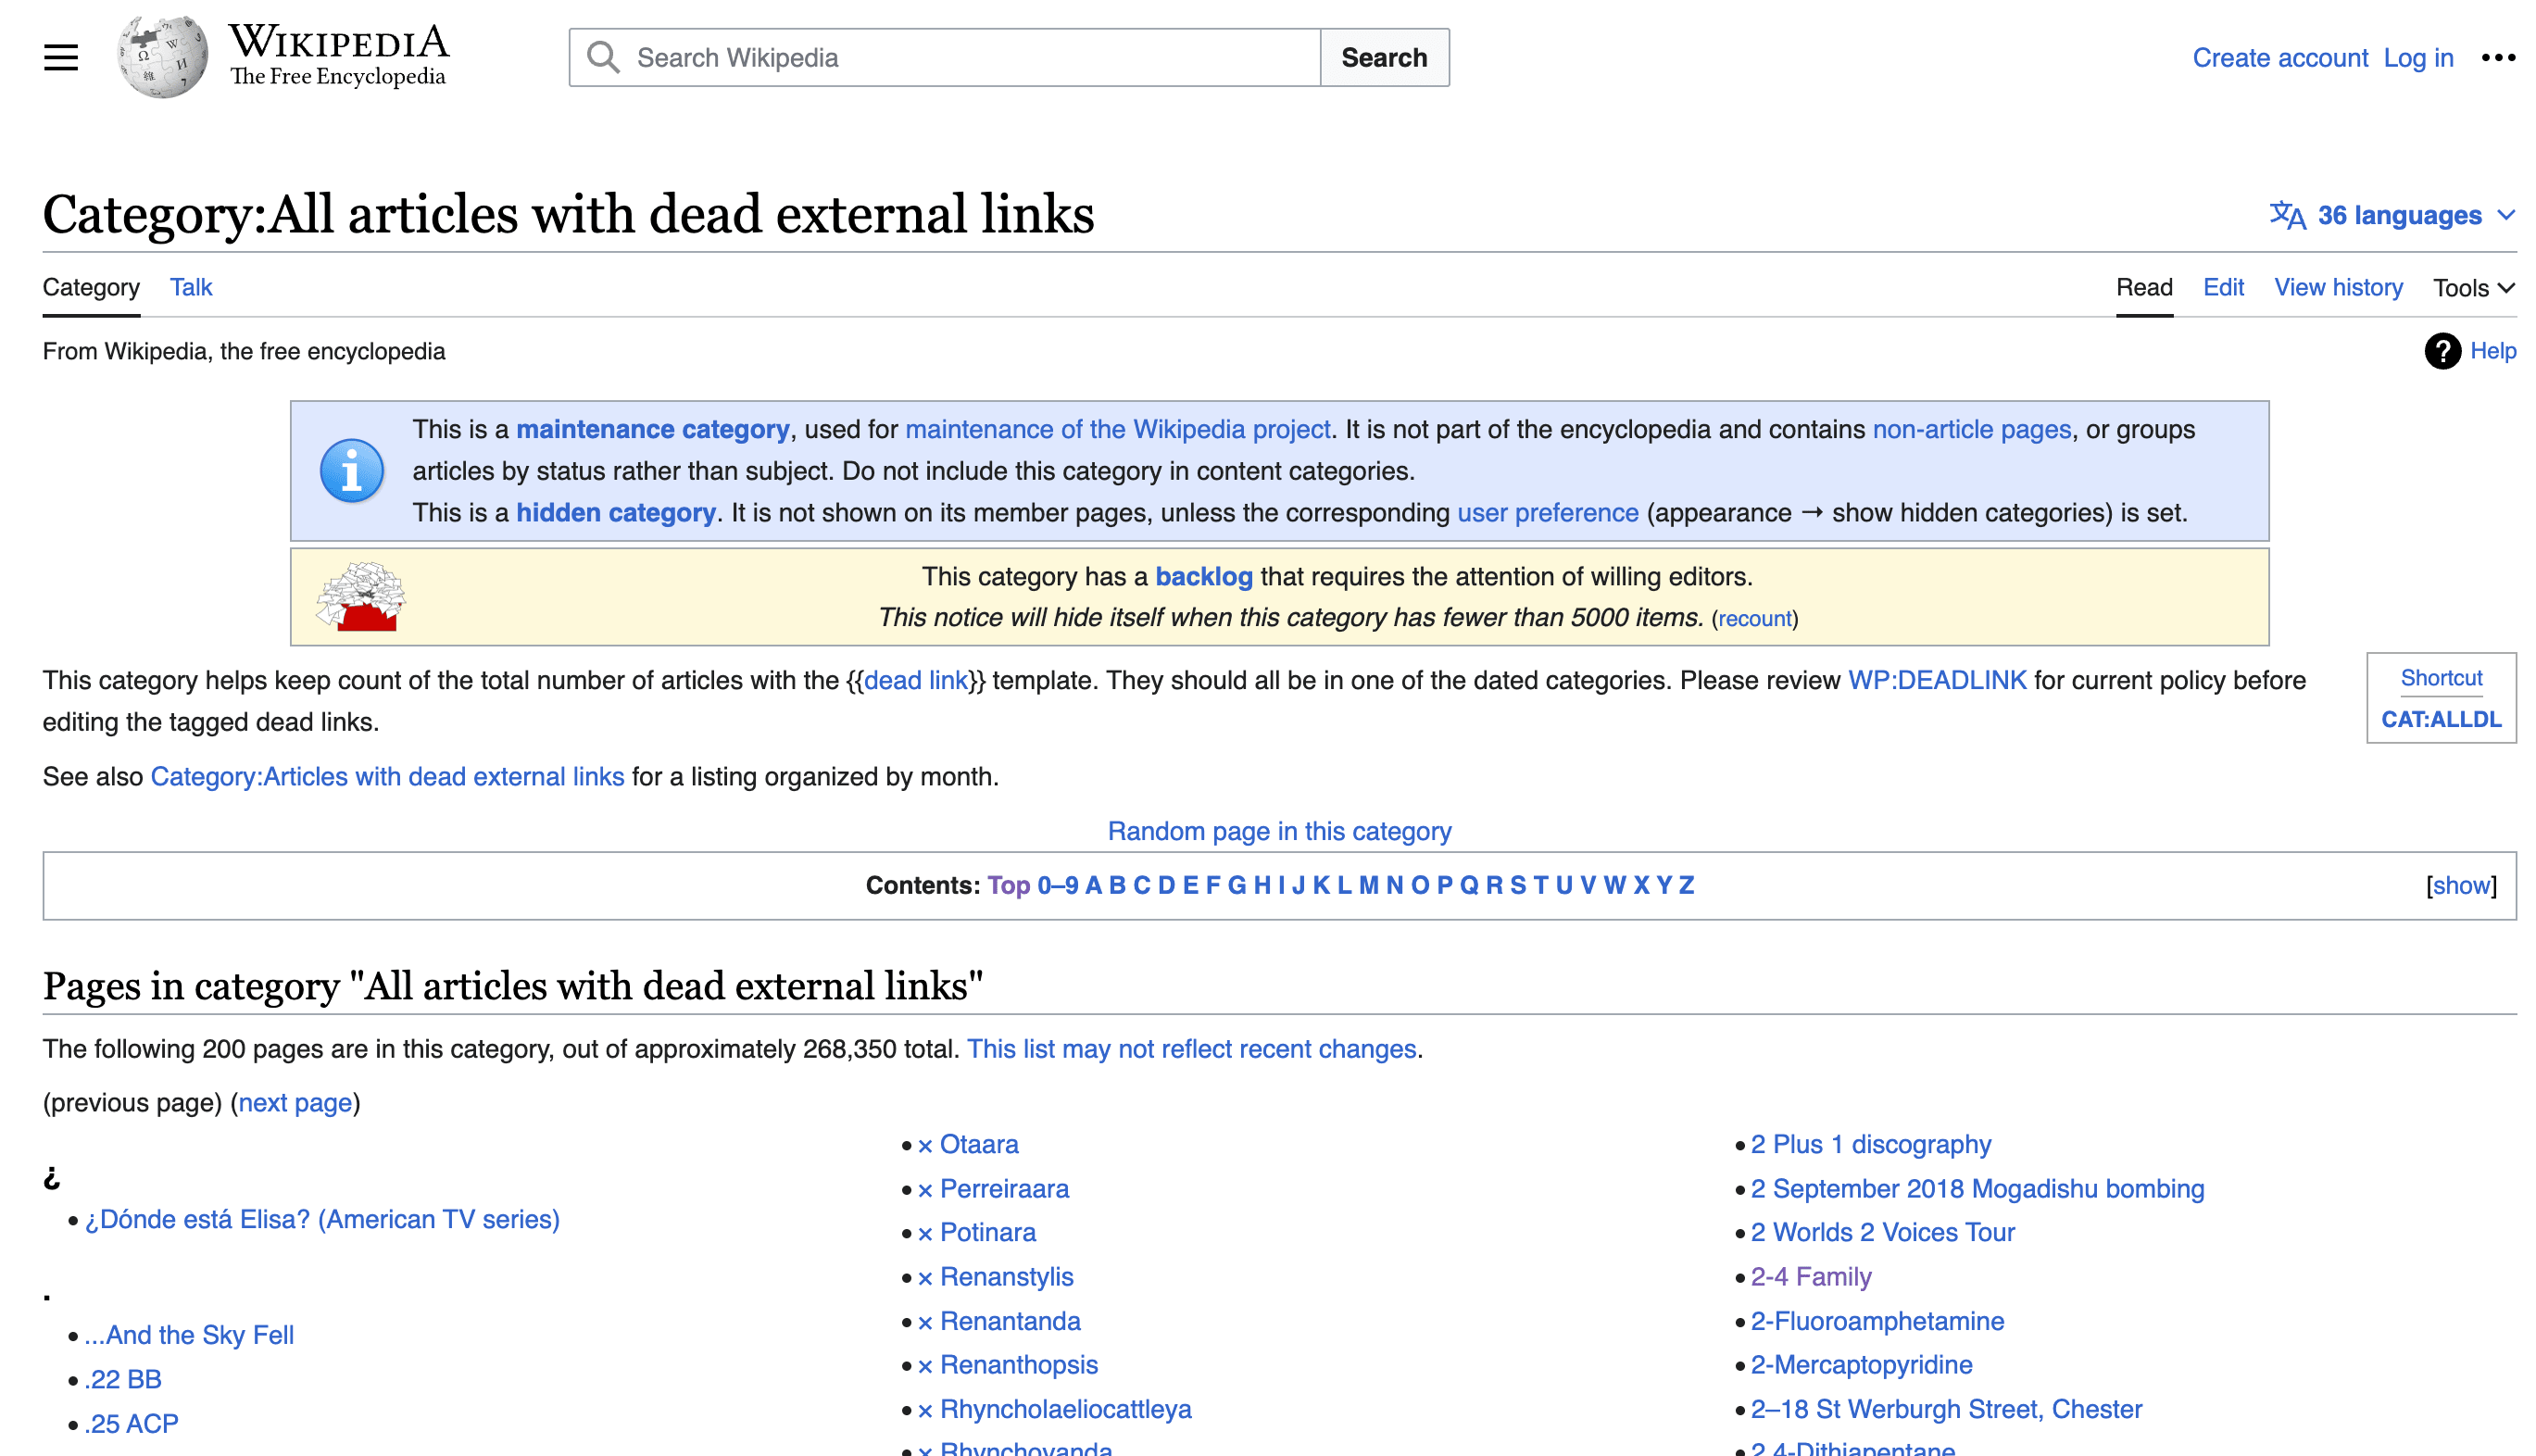Click the magnifying glass search icon
Image resolution: width=2536 pixels, height=1456 pixels.
click(x=602, y=57)
